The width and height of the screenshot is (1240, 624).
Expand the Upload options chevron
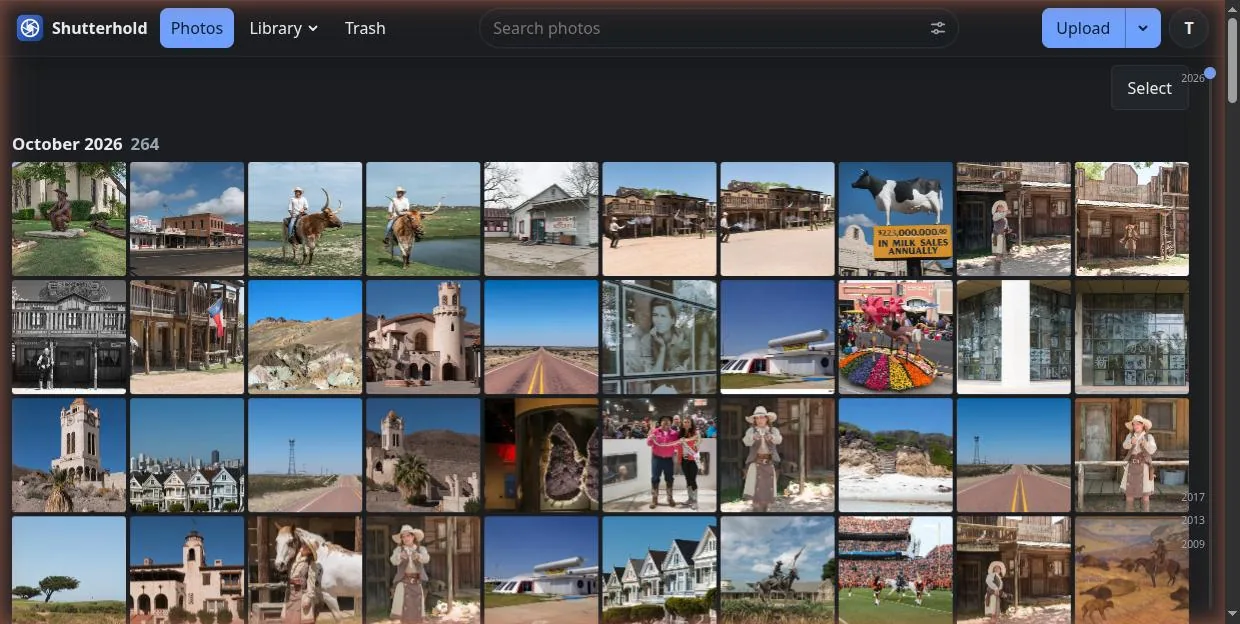click(1143, 28)
